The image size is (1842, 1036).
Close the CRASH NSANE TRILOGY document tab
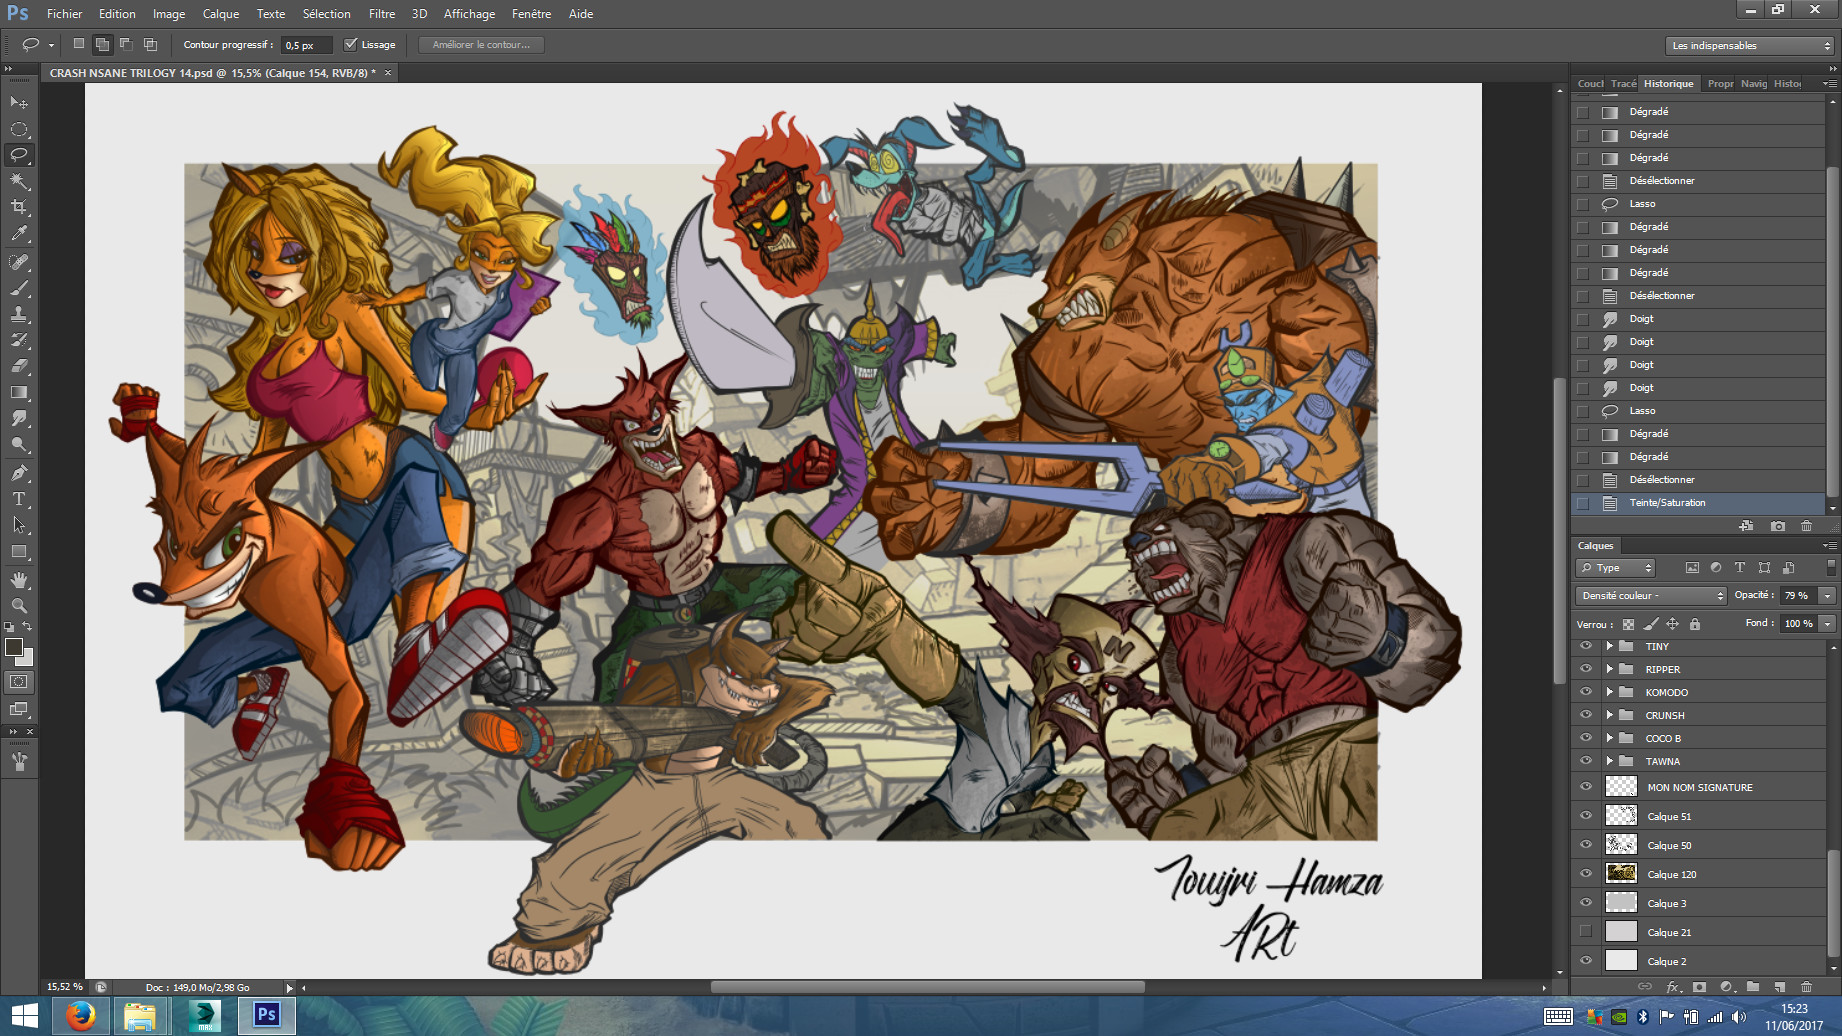pos(388,73)
